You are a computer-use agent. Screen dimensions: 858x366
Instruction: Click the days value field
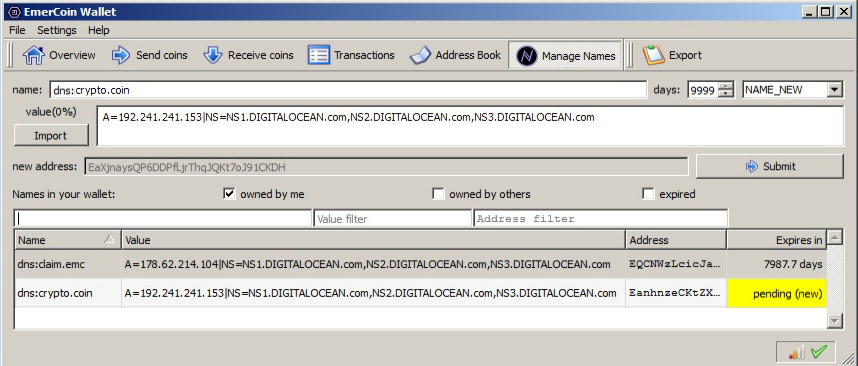[703, 90]
